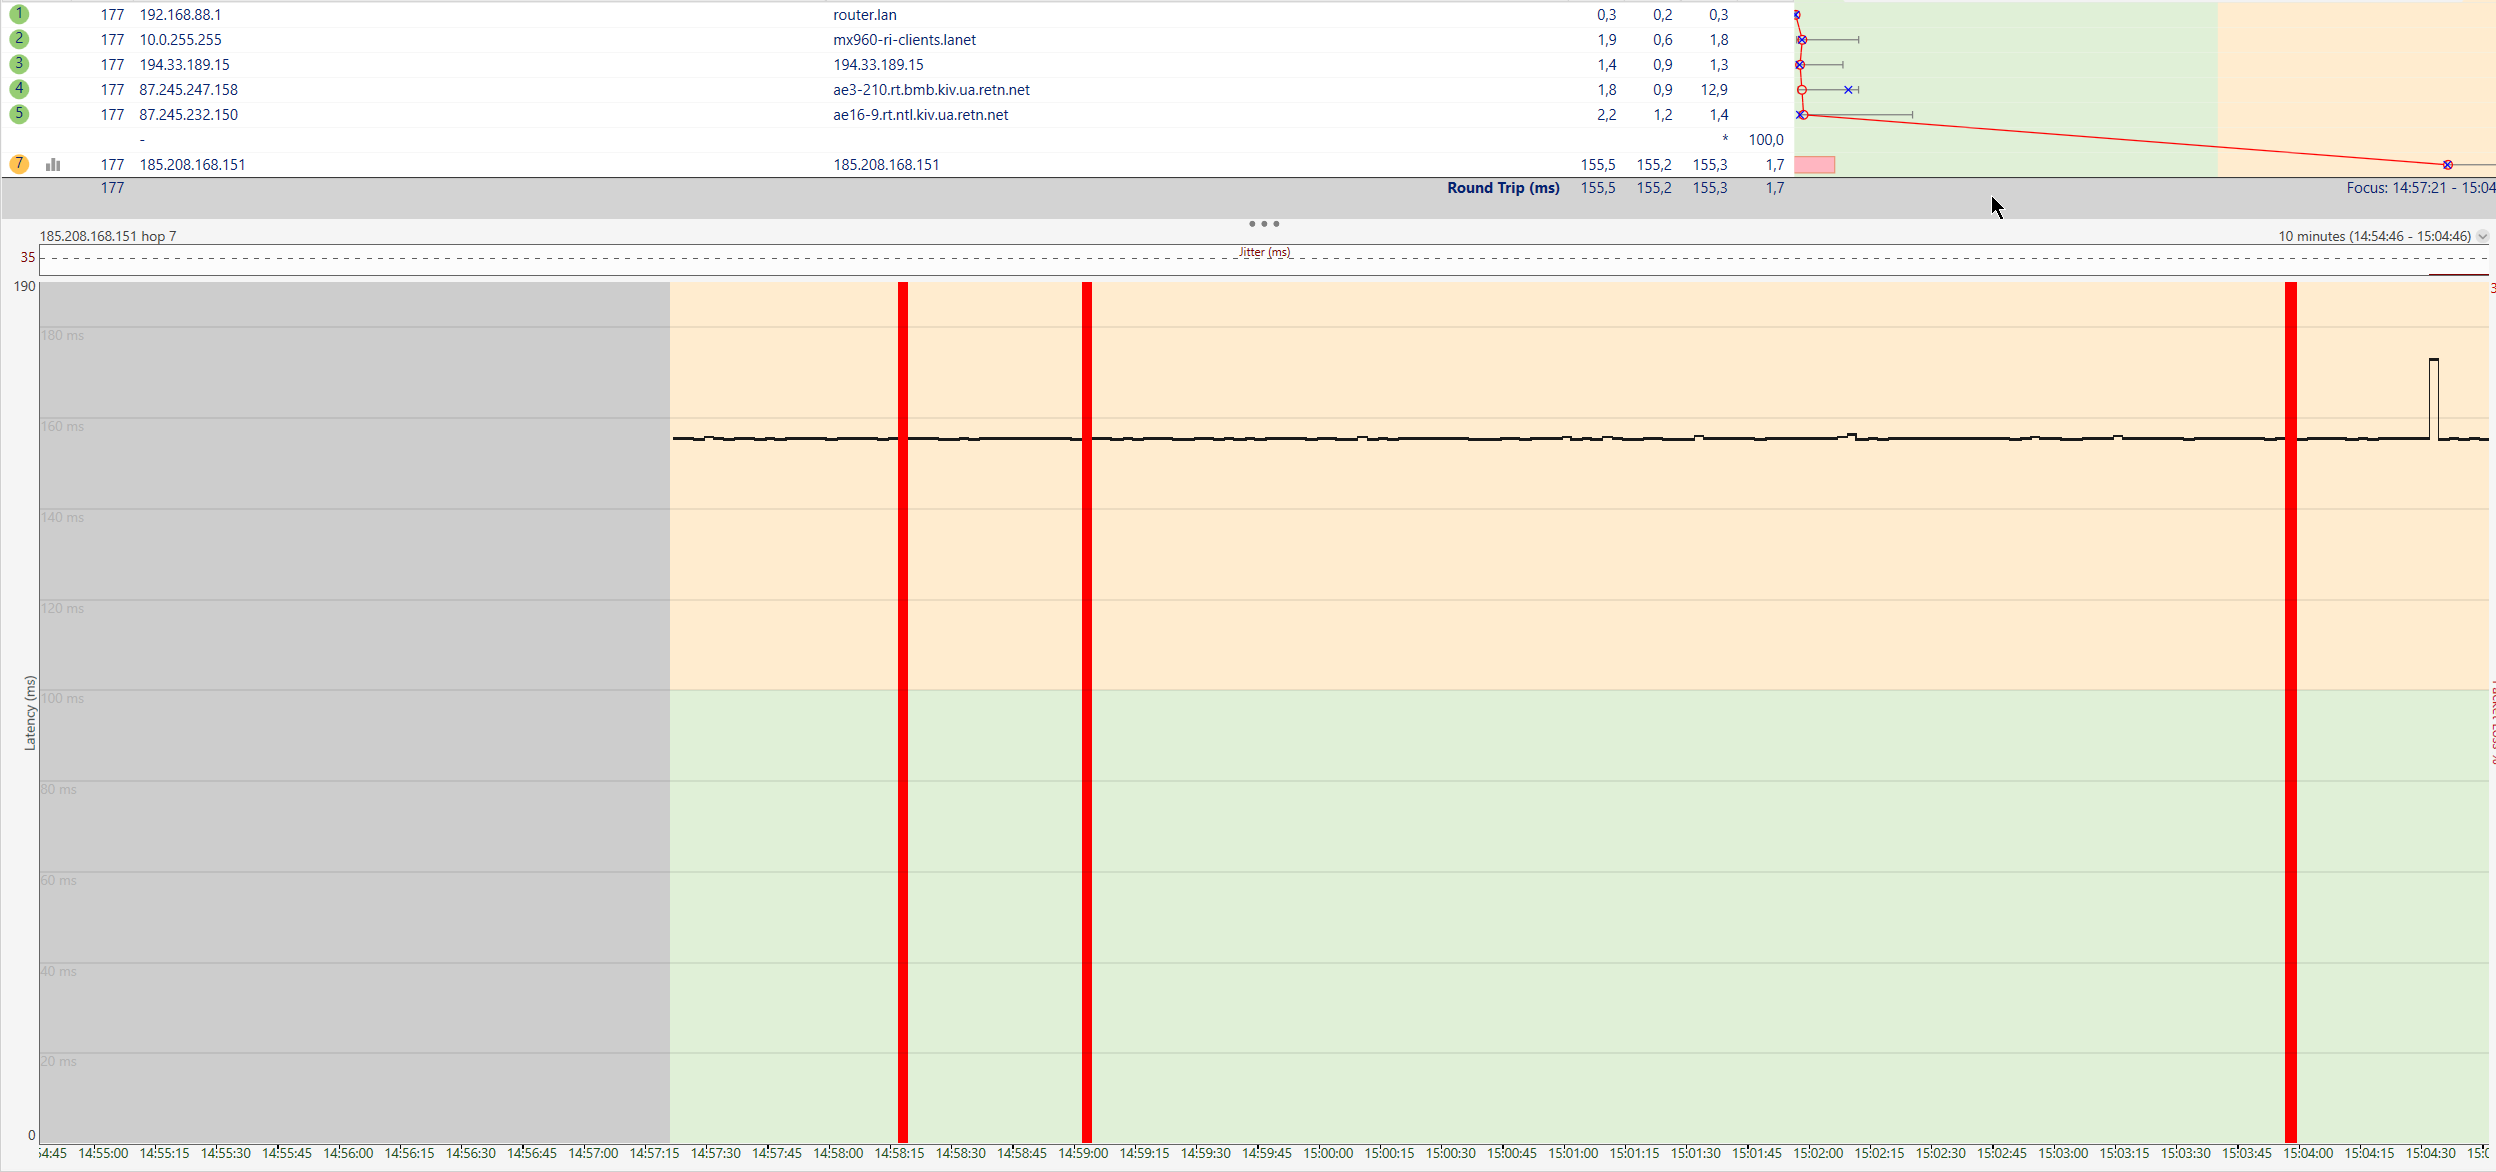The image size is (2496, 1172).
Task: Click the Jitter (ms) graph strip
Action: [1264, 260]
